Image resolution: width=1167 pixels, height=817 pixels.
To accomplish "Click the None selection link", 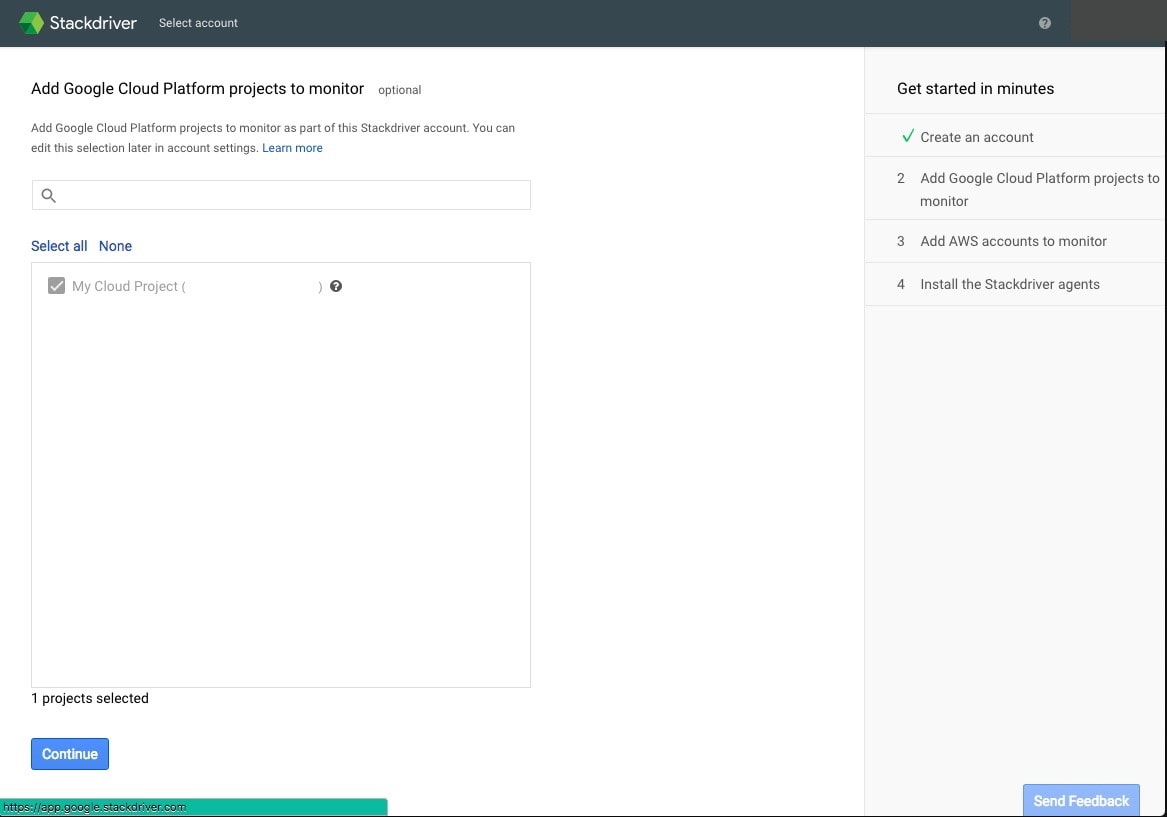I will coord(115,246).
